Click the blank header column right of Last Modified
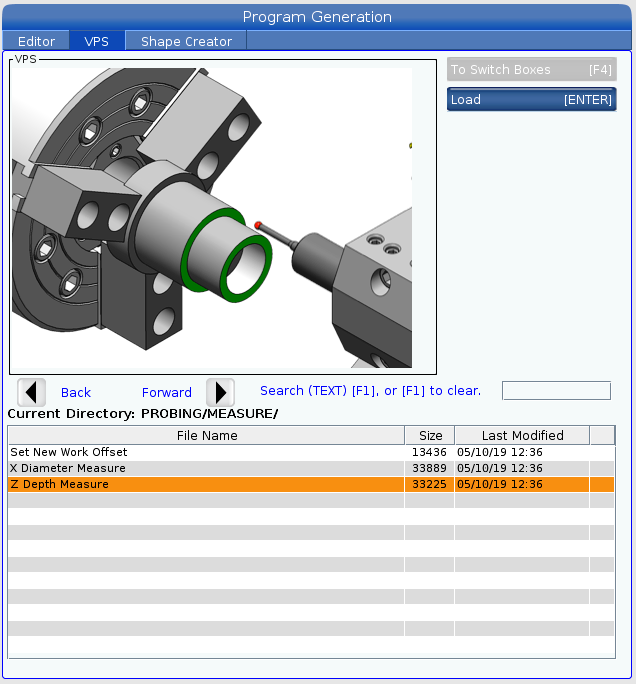 click(602, 435)
